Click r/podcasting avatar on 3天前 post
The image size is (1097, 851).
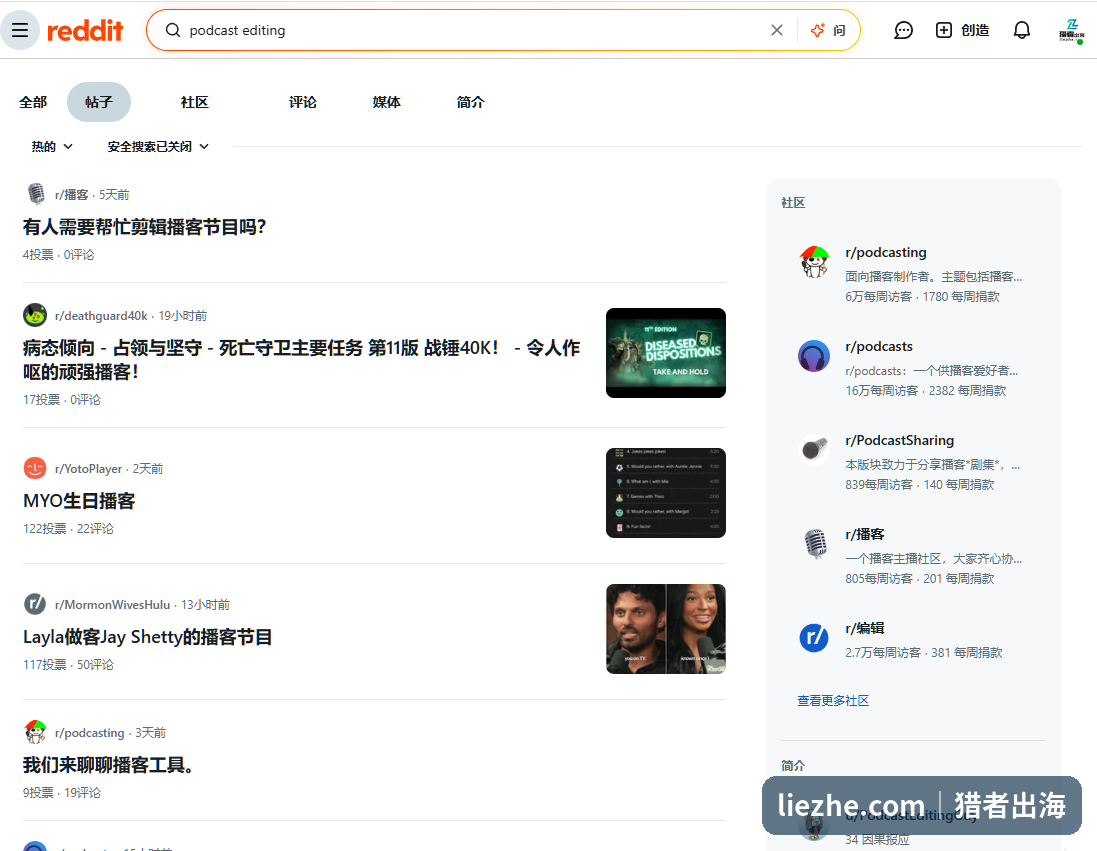click(x=35, y=731)
